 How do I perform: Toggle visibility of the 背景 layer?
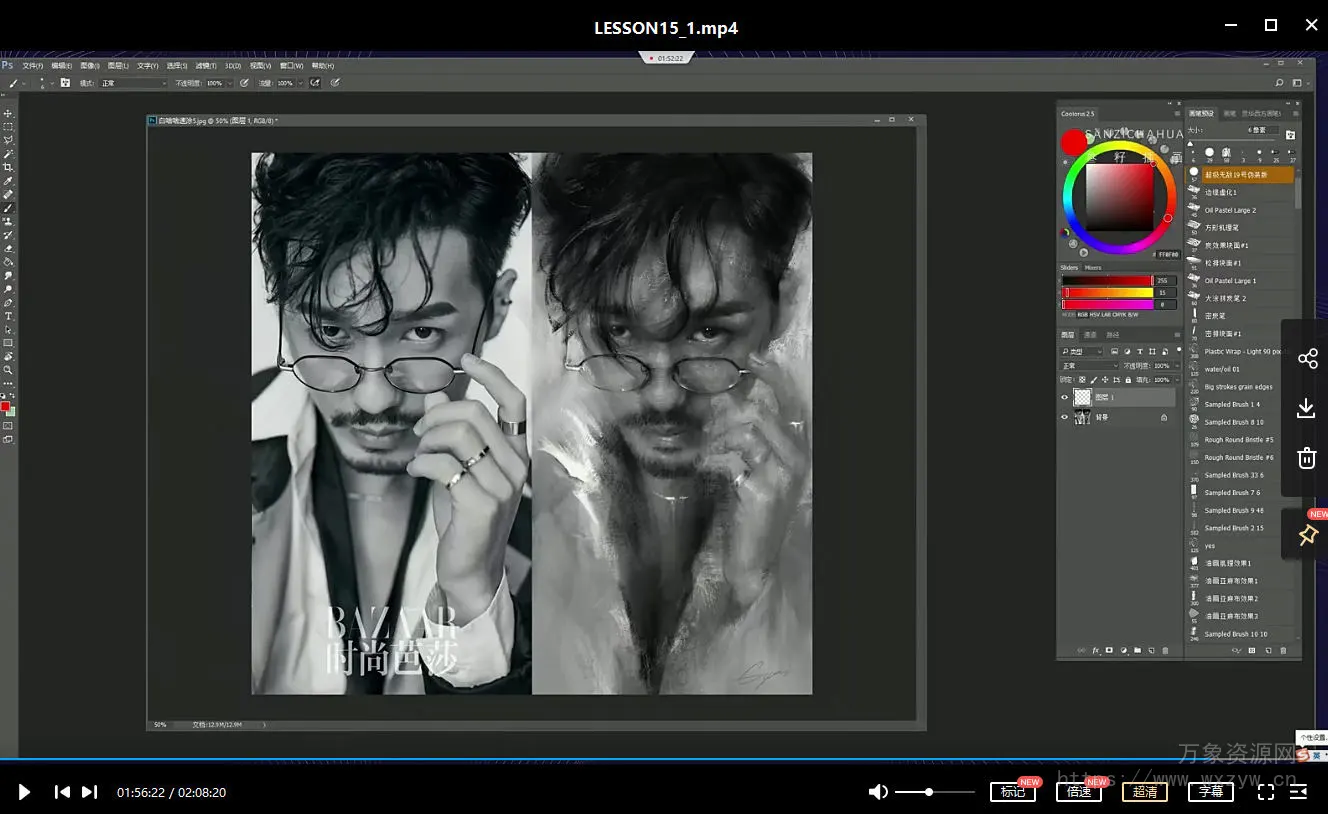tap(1064, 417)
